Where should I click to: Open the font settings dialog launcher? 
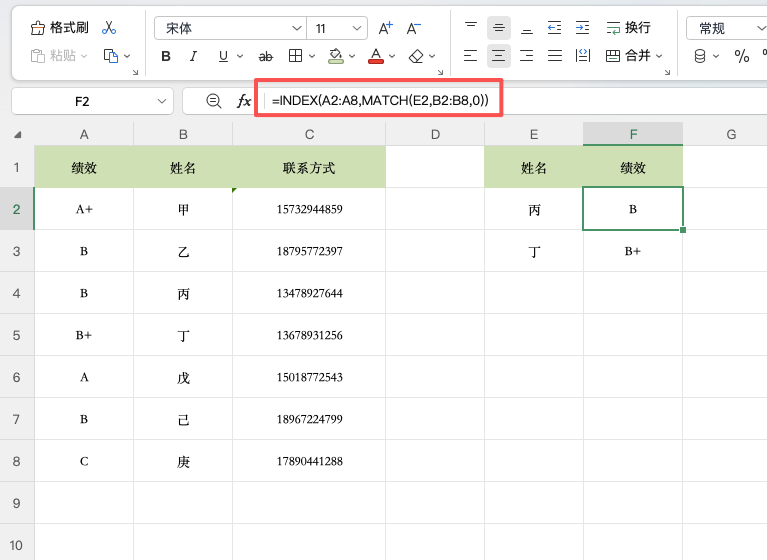440,72
